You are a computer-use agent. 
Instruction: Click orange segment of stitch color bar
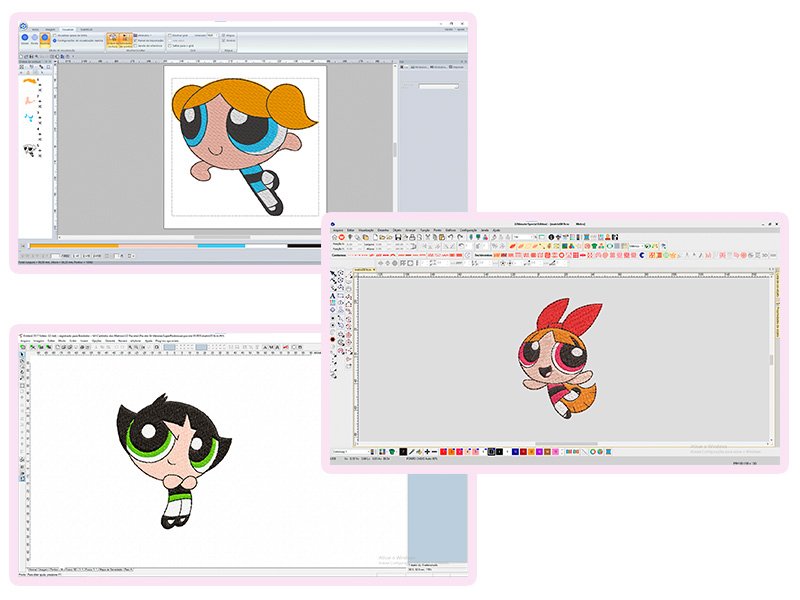pos(74,245)
